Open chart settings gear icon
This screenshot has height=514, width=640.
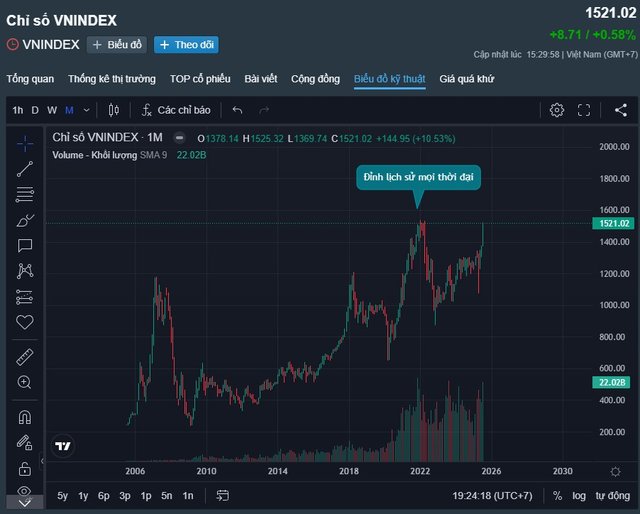point(557,110)
